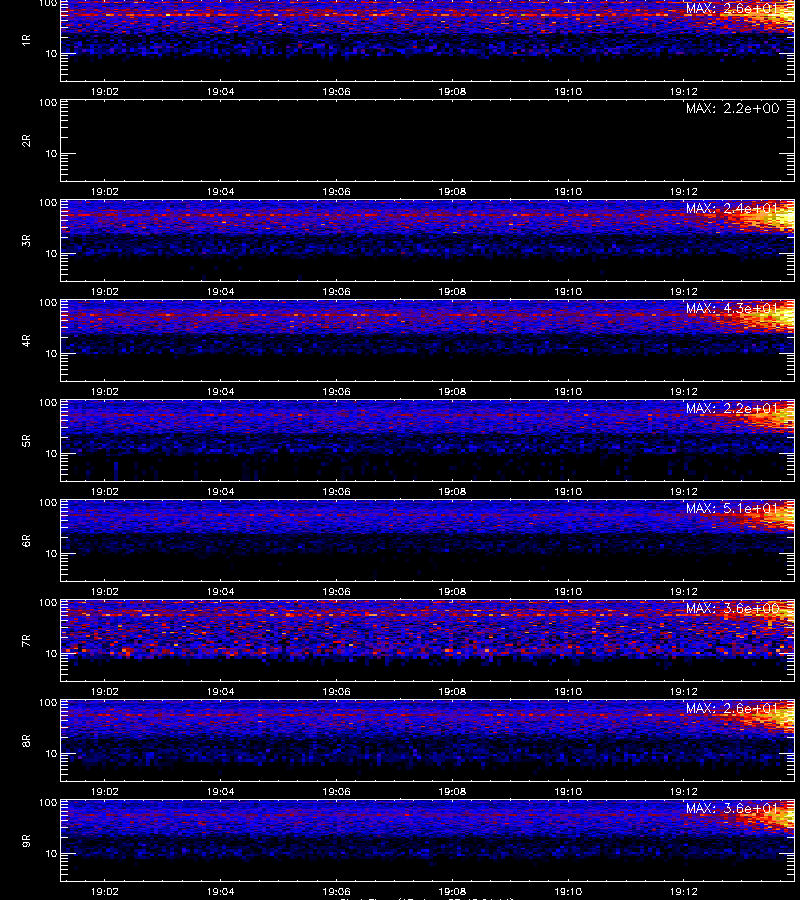The height and width of the screenshot is (900, 800).
Task: Select 'MAX: 2.2e+00' text in 2R panel
Action: point(732,108)
